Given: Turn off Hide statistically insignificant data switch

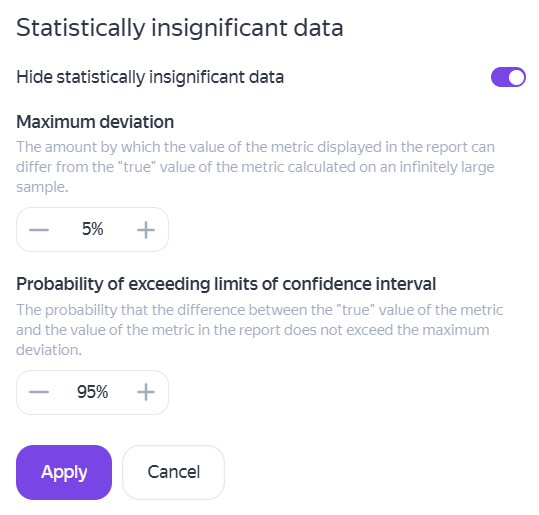Looking at the screenshot, I should pos(508,77).
